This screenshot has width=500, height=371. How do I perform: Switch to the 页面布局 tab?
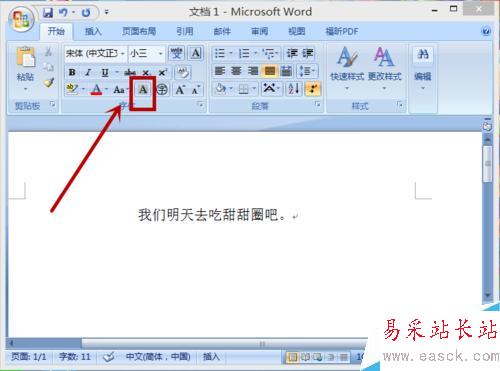tap(139, 31)
